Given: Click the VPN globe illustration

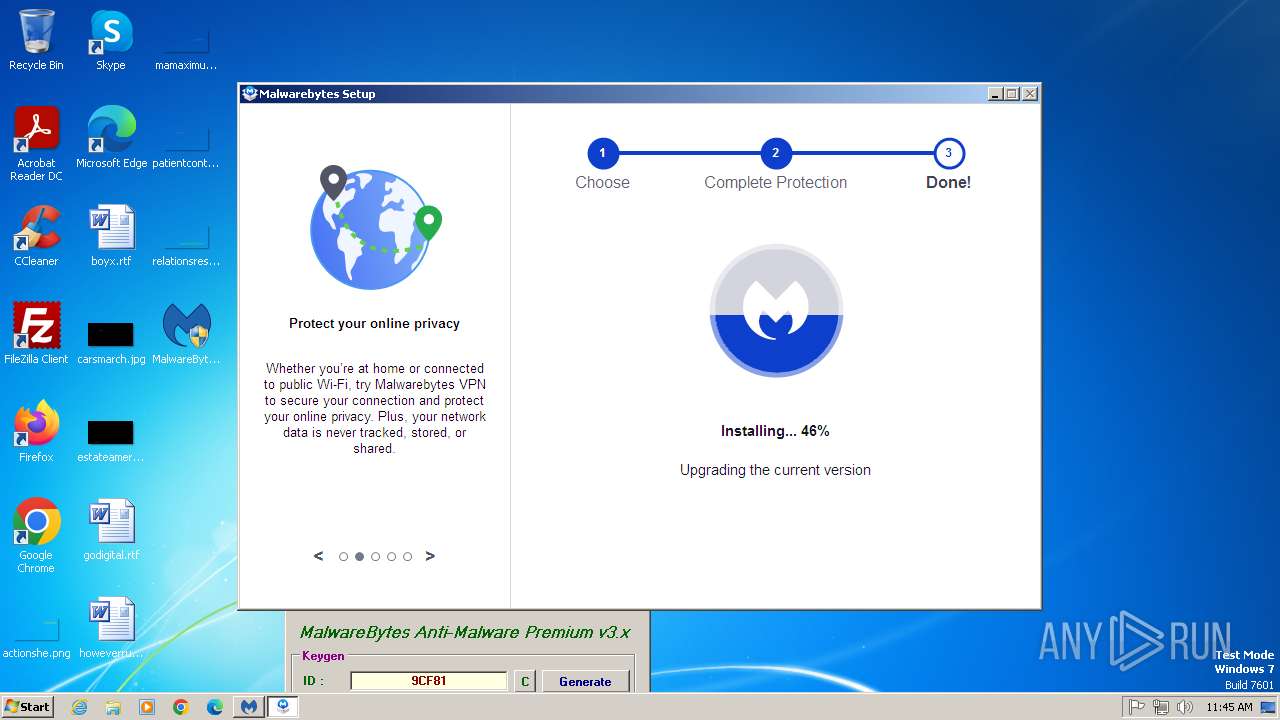Looking at the screenshot, I should (375, 228).
